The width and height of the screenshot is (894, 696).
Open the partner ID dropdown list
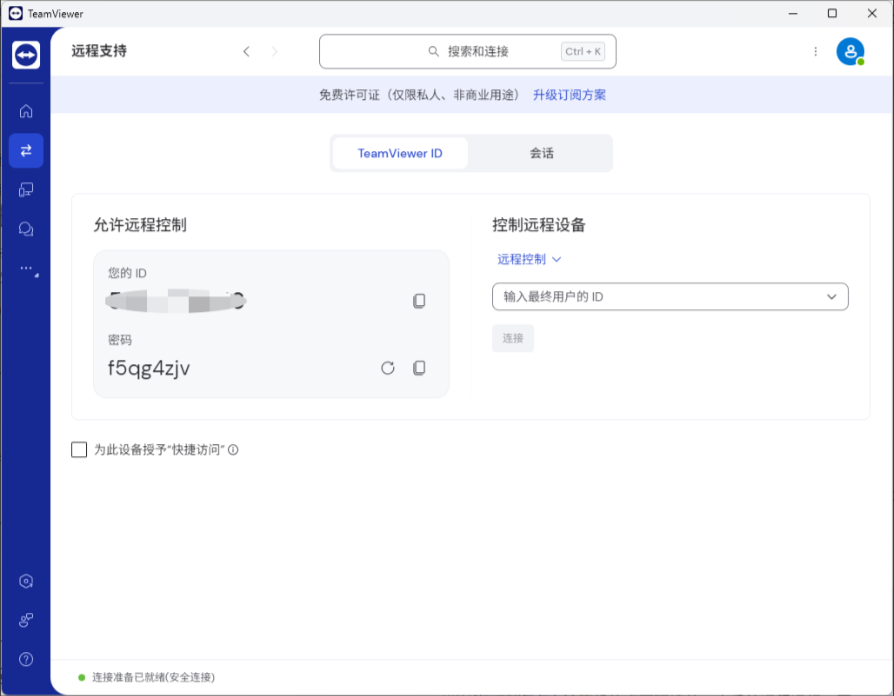(x=831, y=296)
